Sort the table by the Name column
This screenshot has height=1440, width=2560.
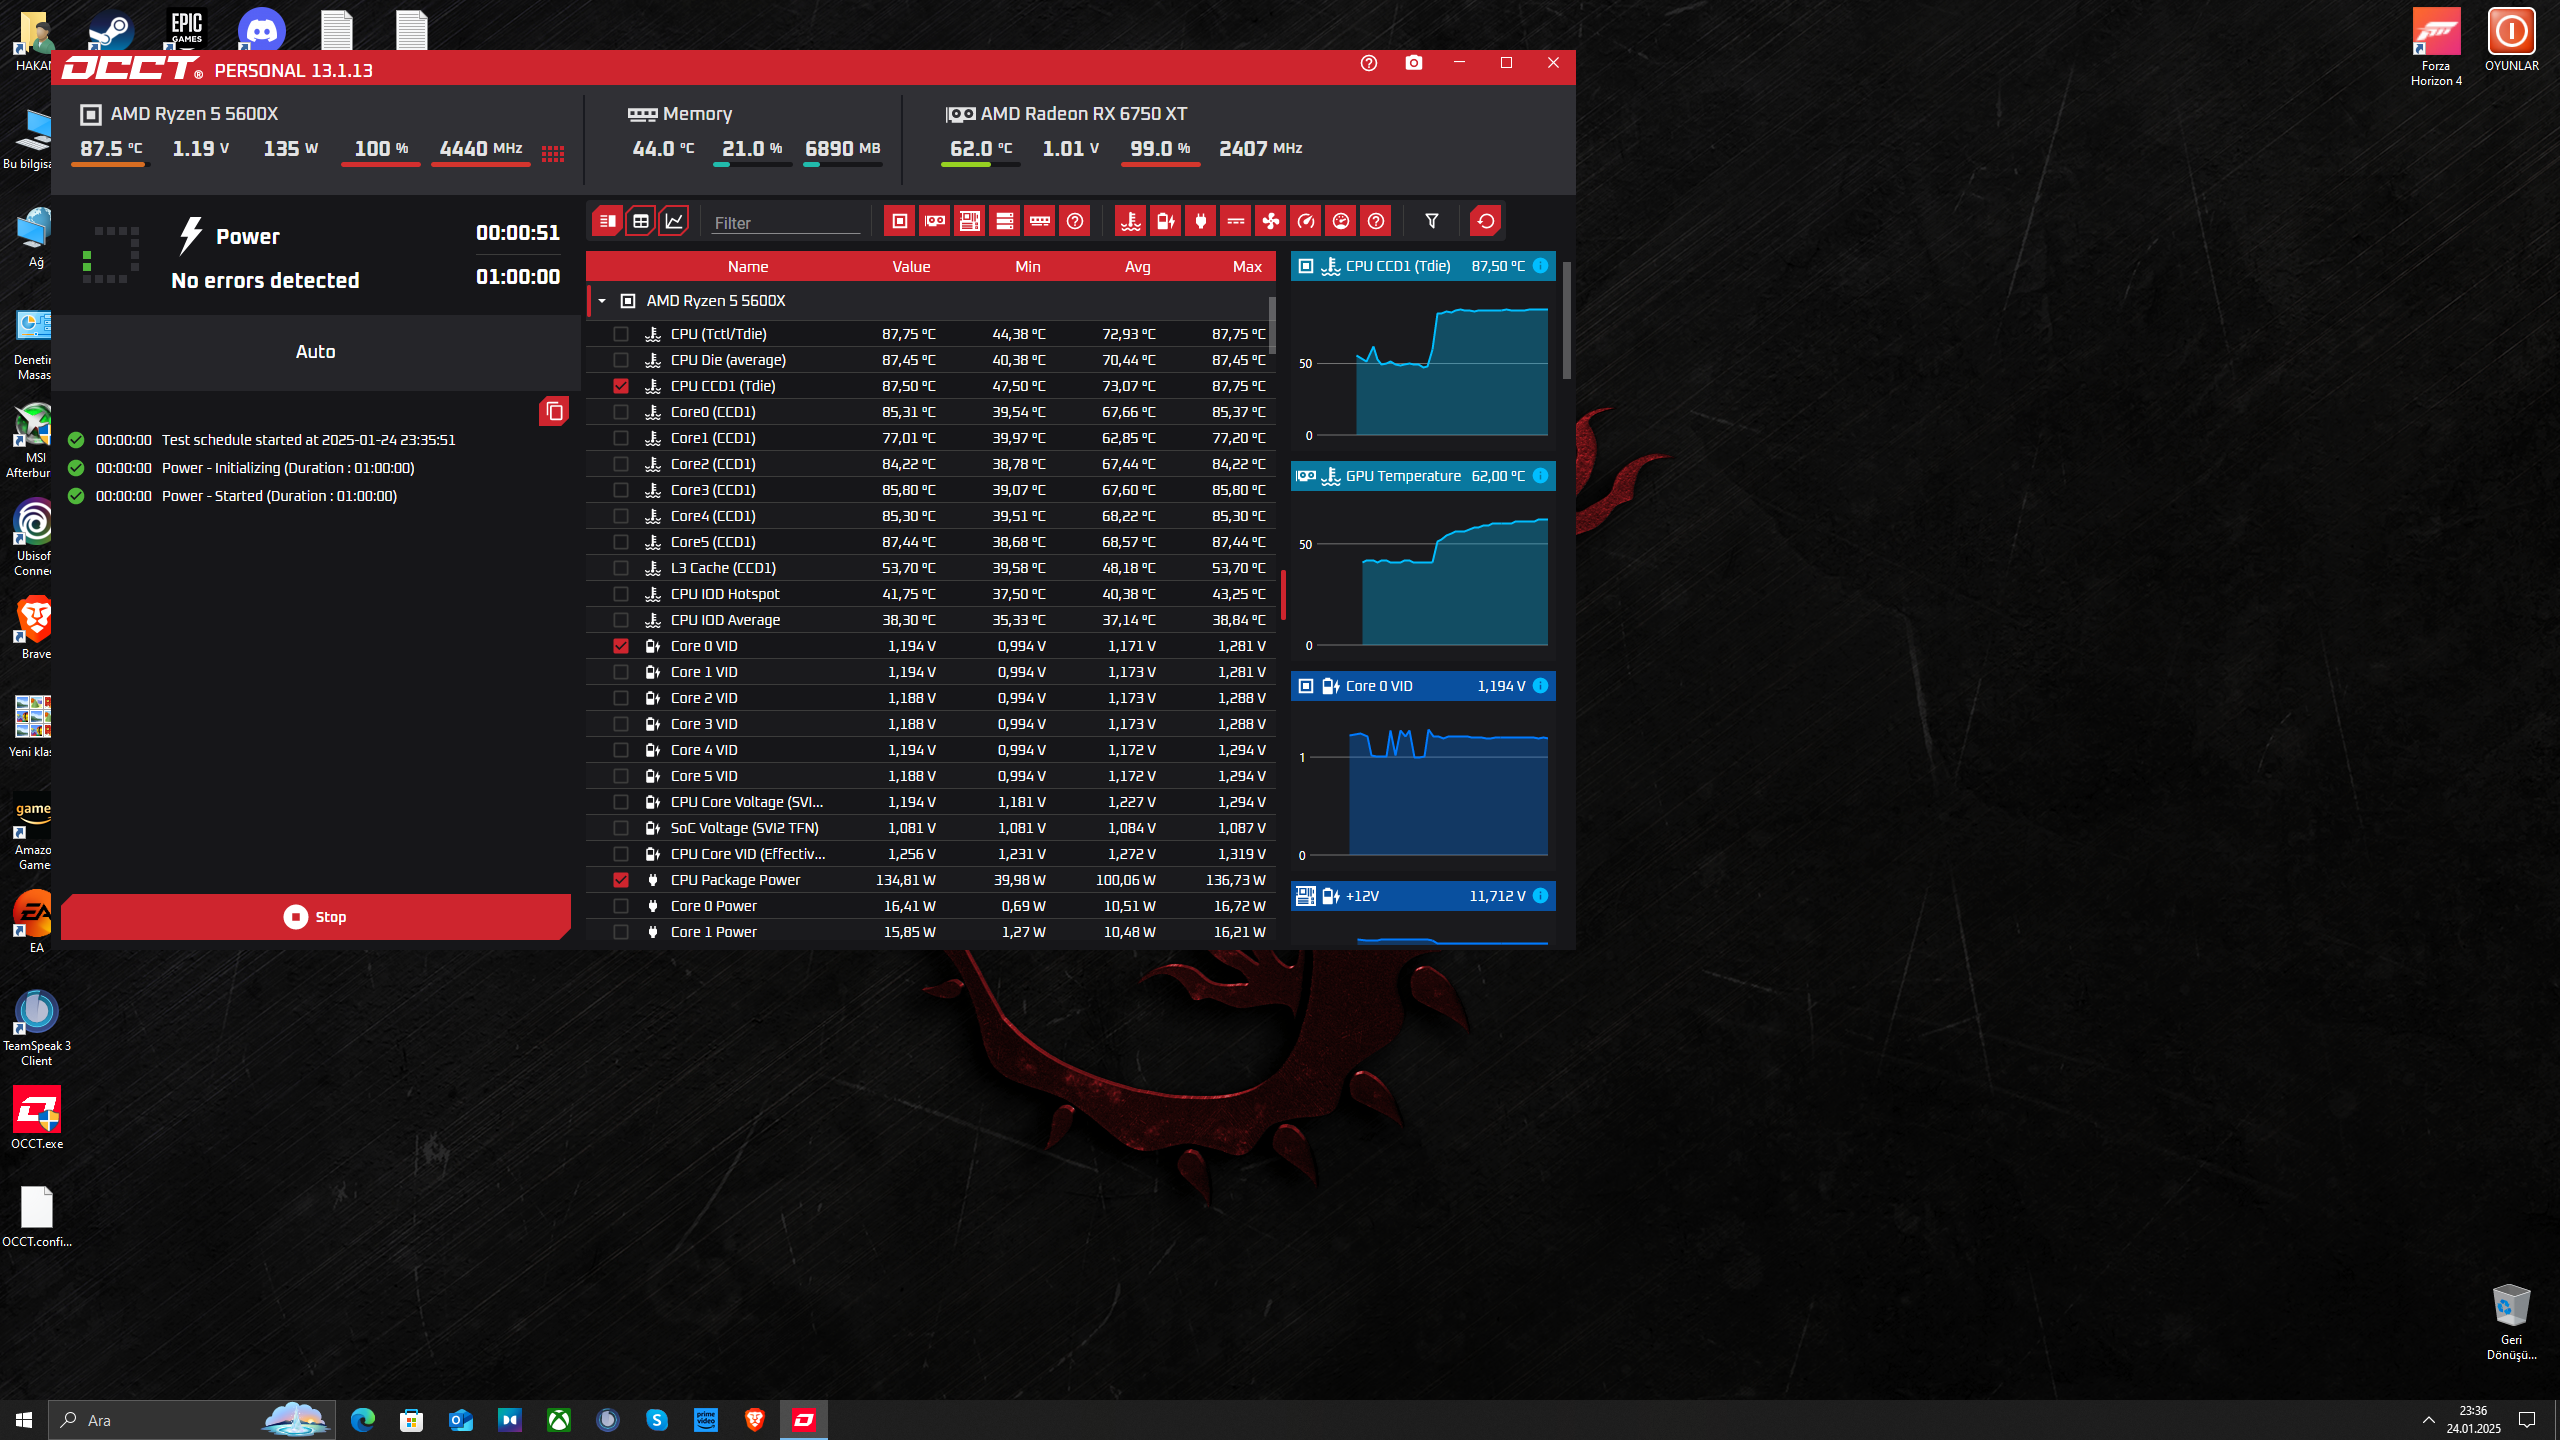748,267
